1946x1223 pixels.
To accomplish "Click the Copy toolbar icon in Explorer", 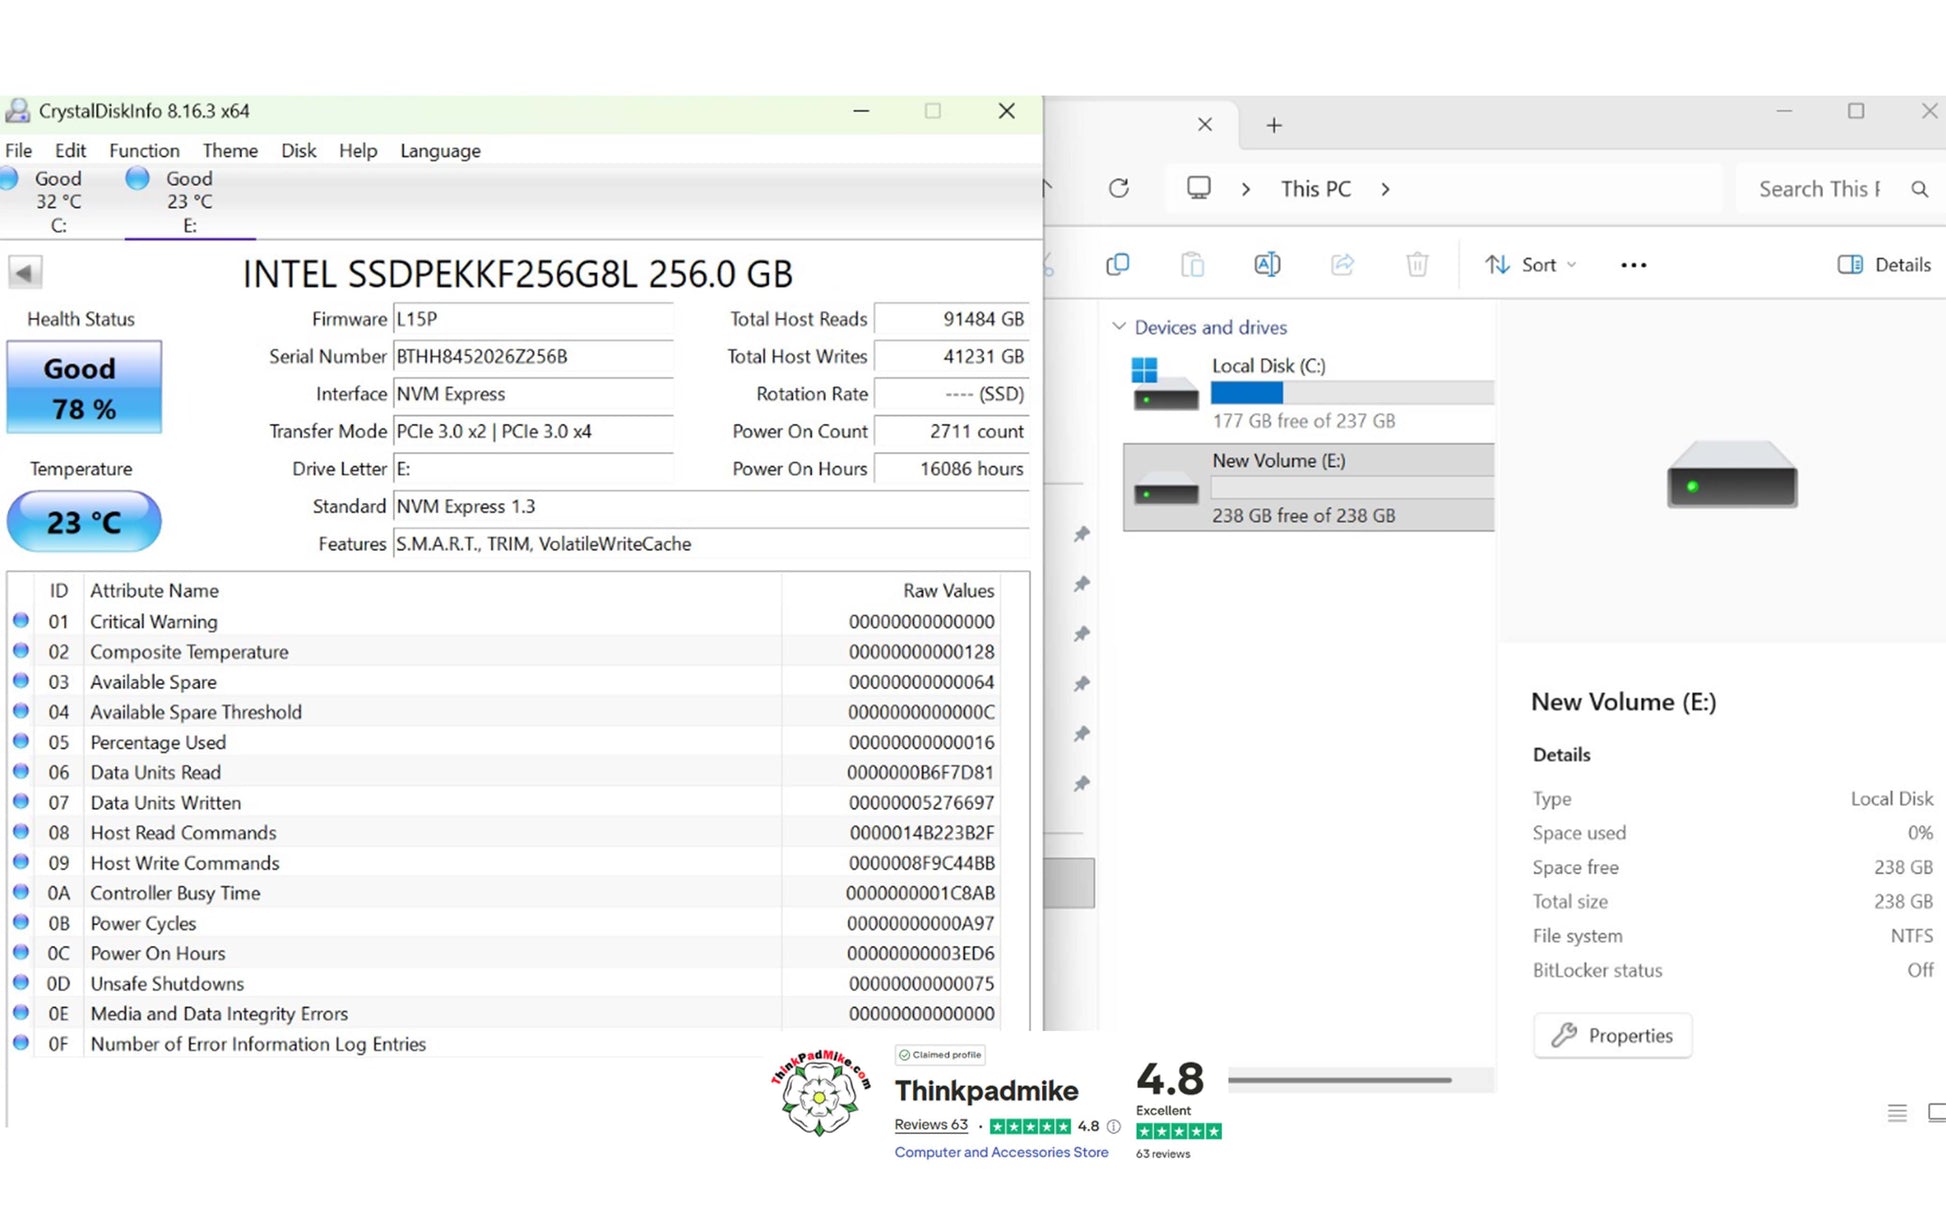I will point(1118,265).
